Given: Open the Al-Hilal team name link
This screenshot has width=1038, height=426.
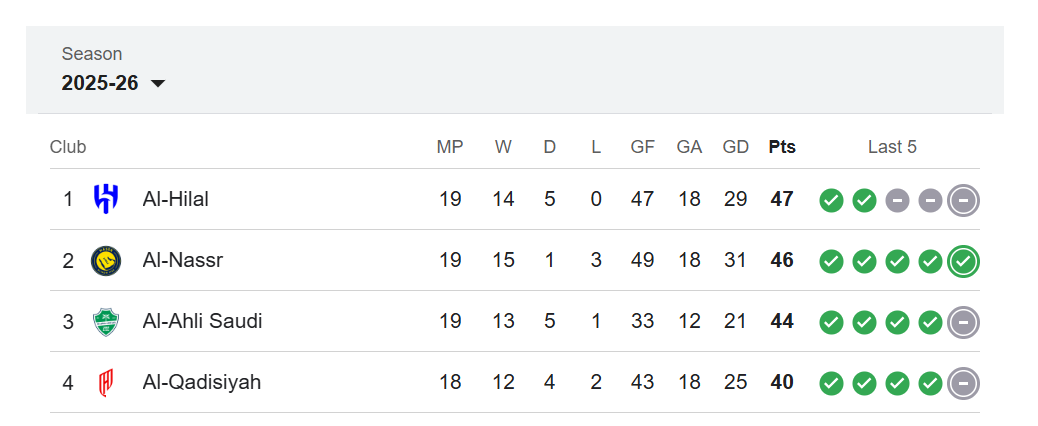Looking at the screenshot, I should click(176, 199).
